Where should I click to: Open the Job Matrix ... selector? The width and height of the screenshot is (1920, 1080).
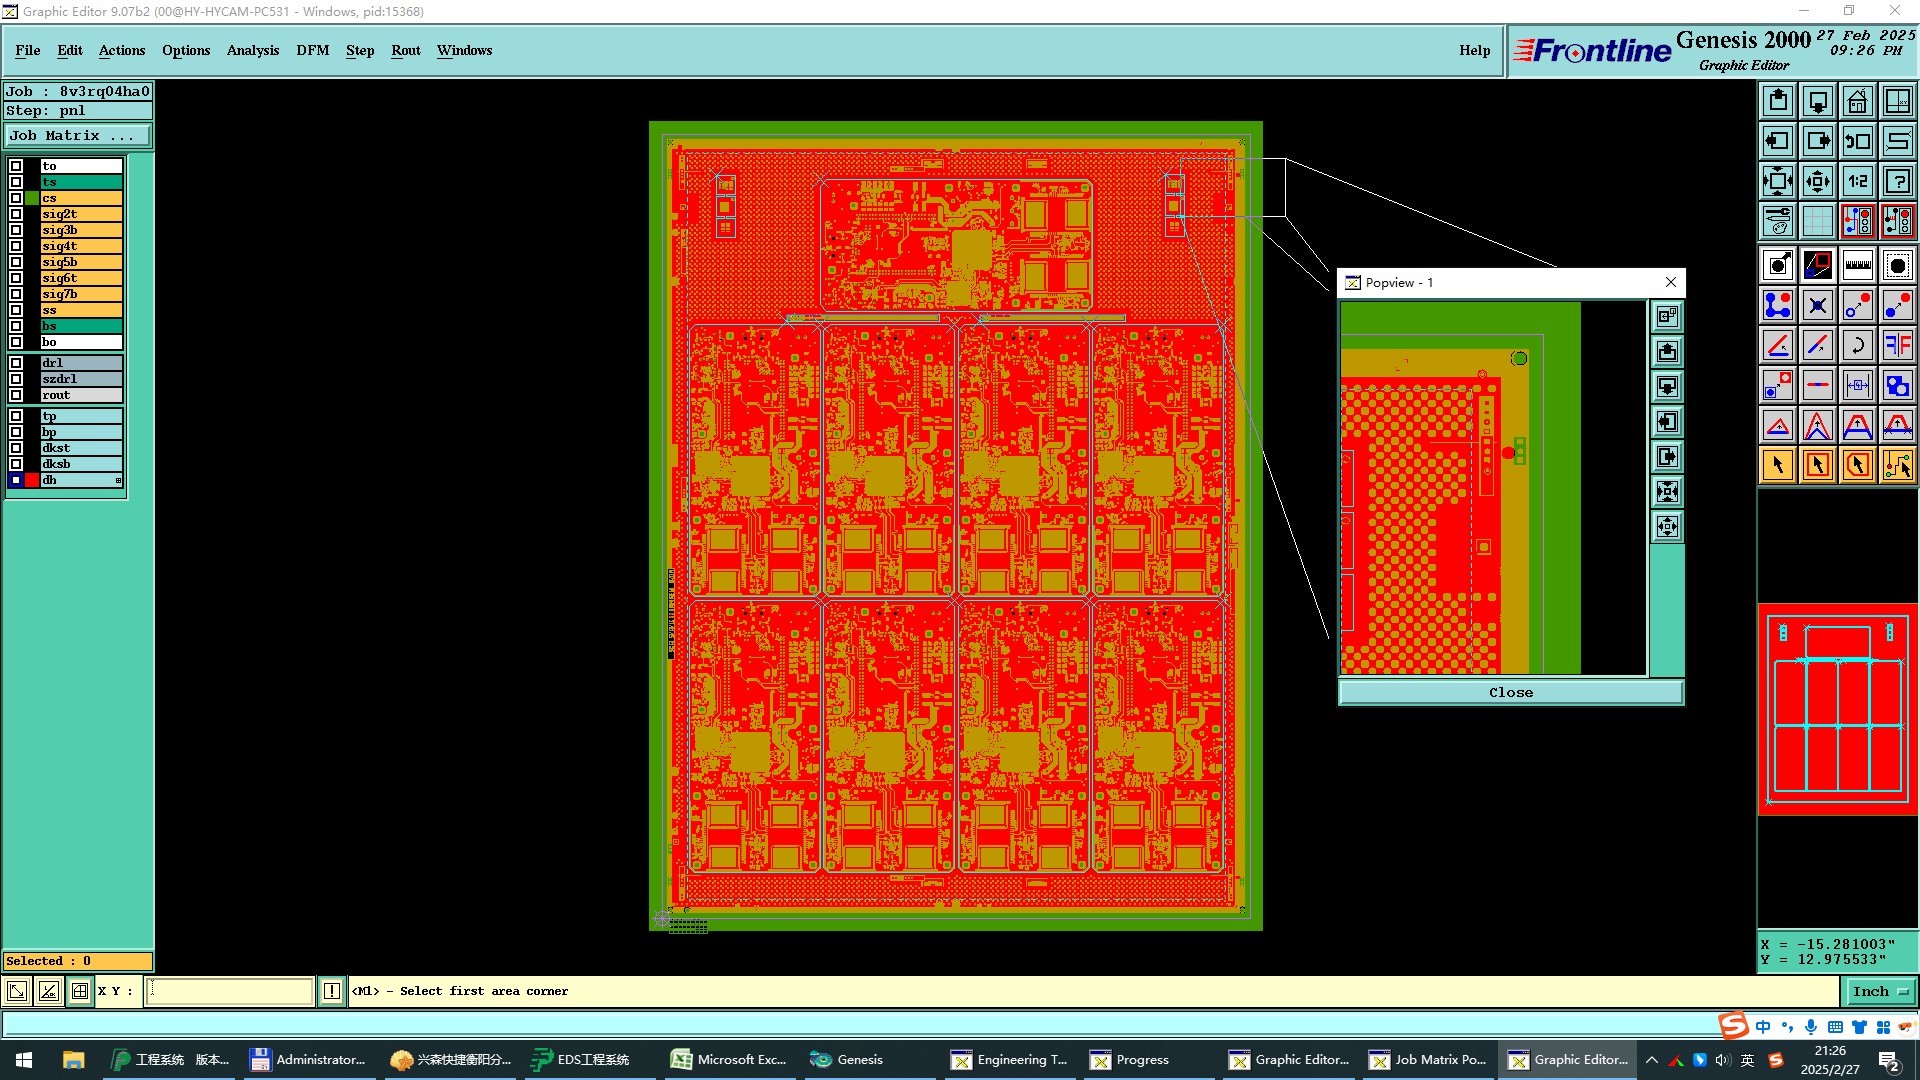[78, 135]
